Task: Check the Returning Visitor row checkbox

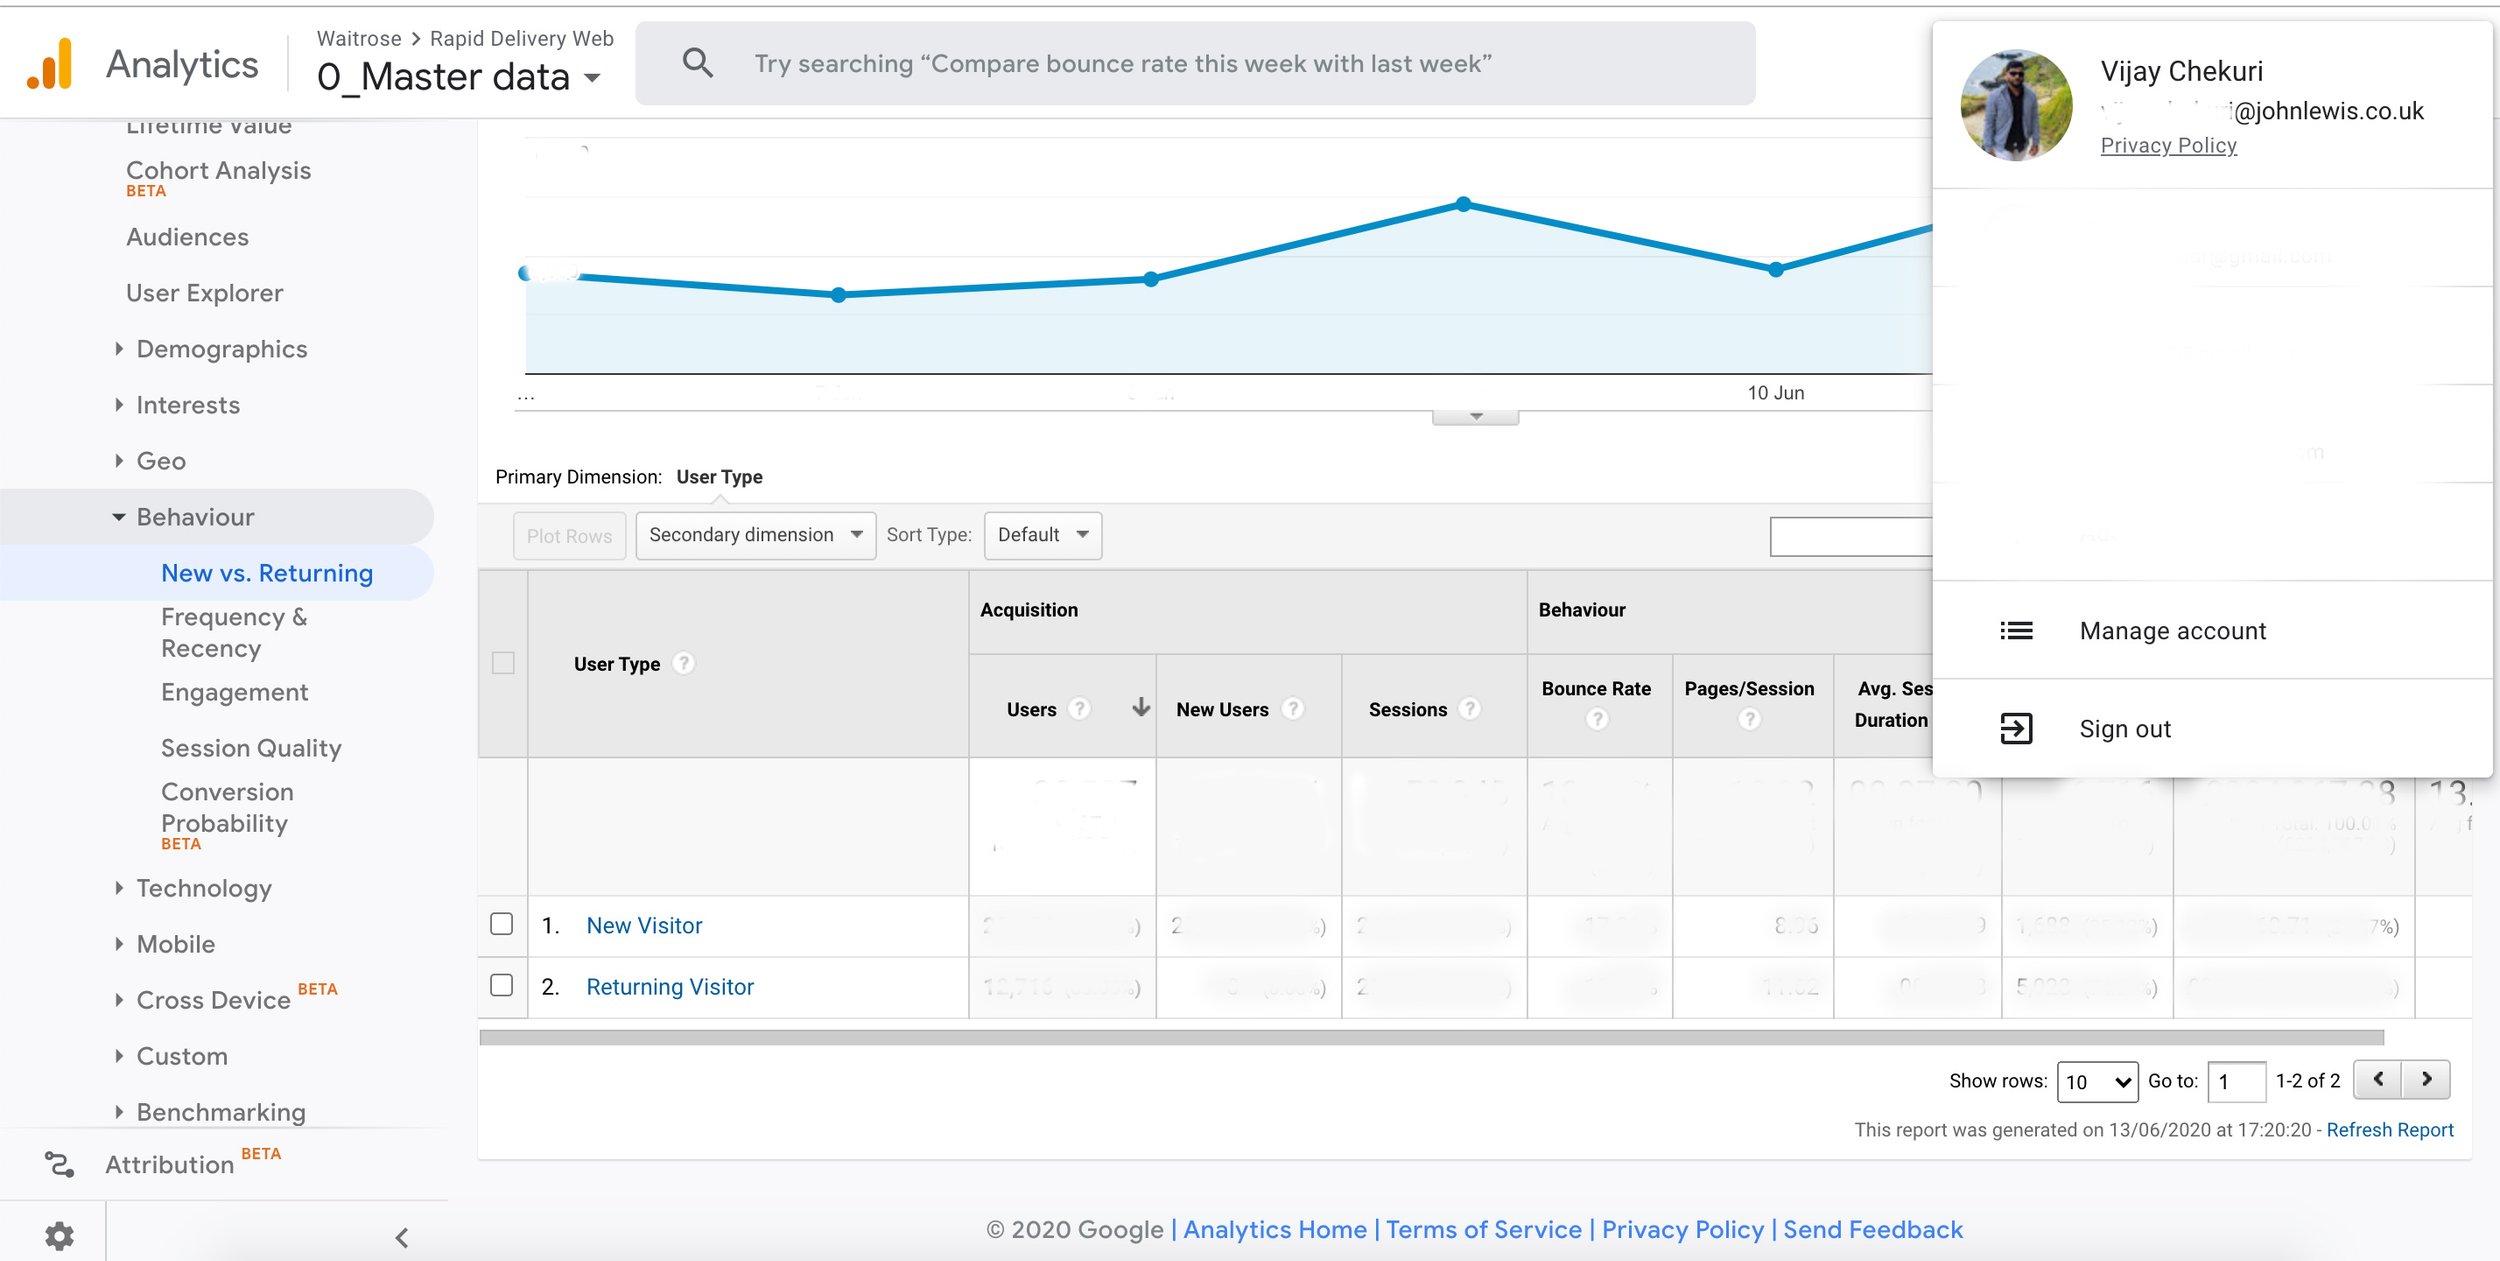Action: coord(502,985)
